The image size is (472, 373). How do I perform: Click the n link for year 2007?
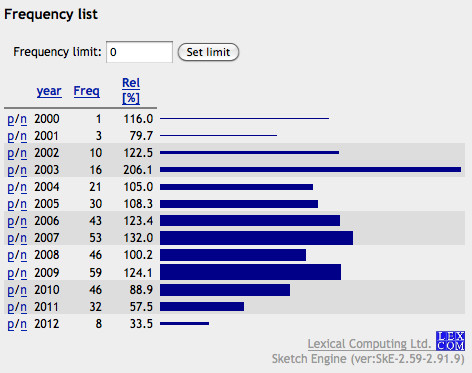[23, 238]
